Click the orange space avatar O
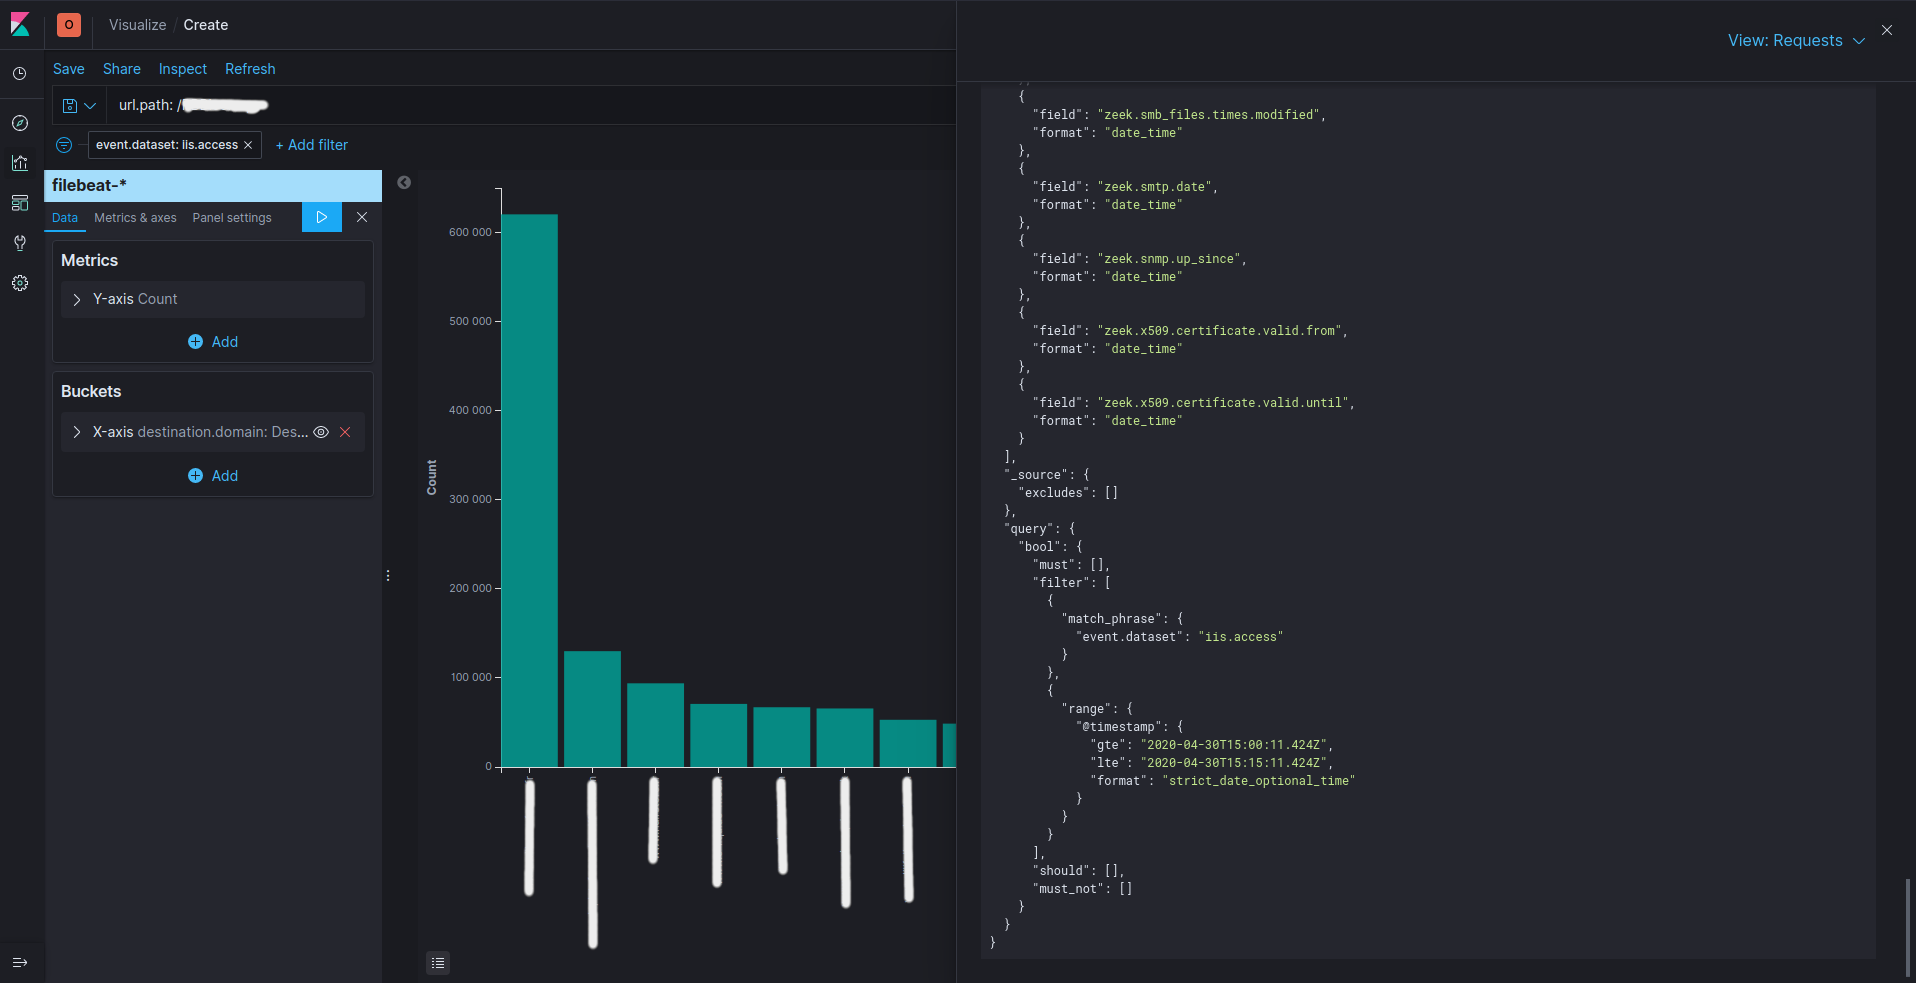The image size is (1916, 983). [69, 25]
